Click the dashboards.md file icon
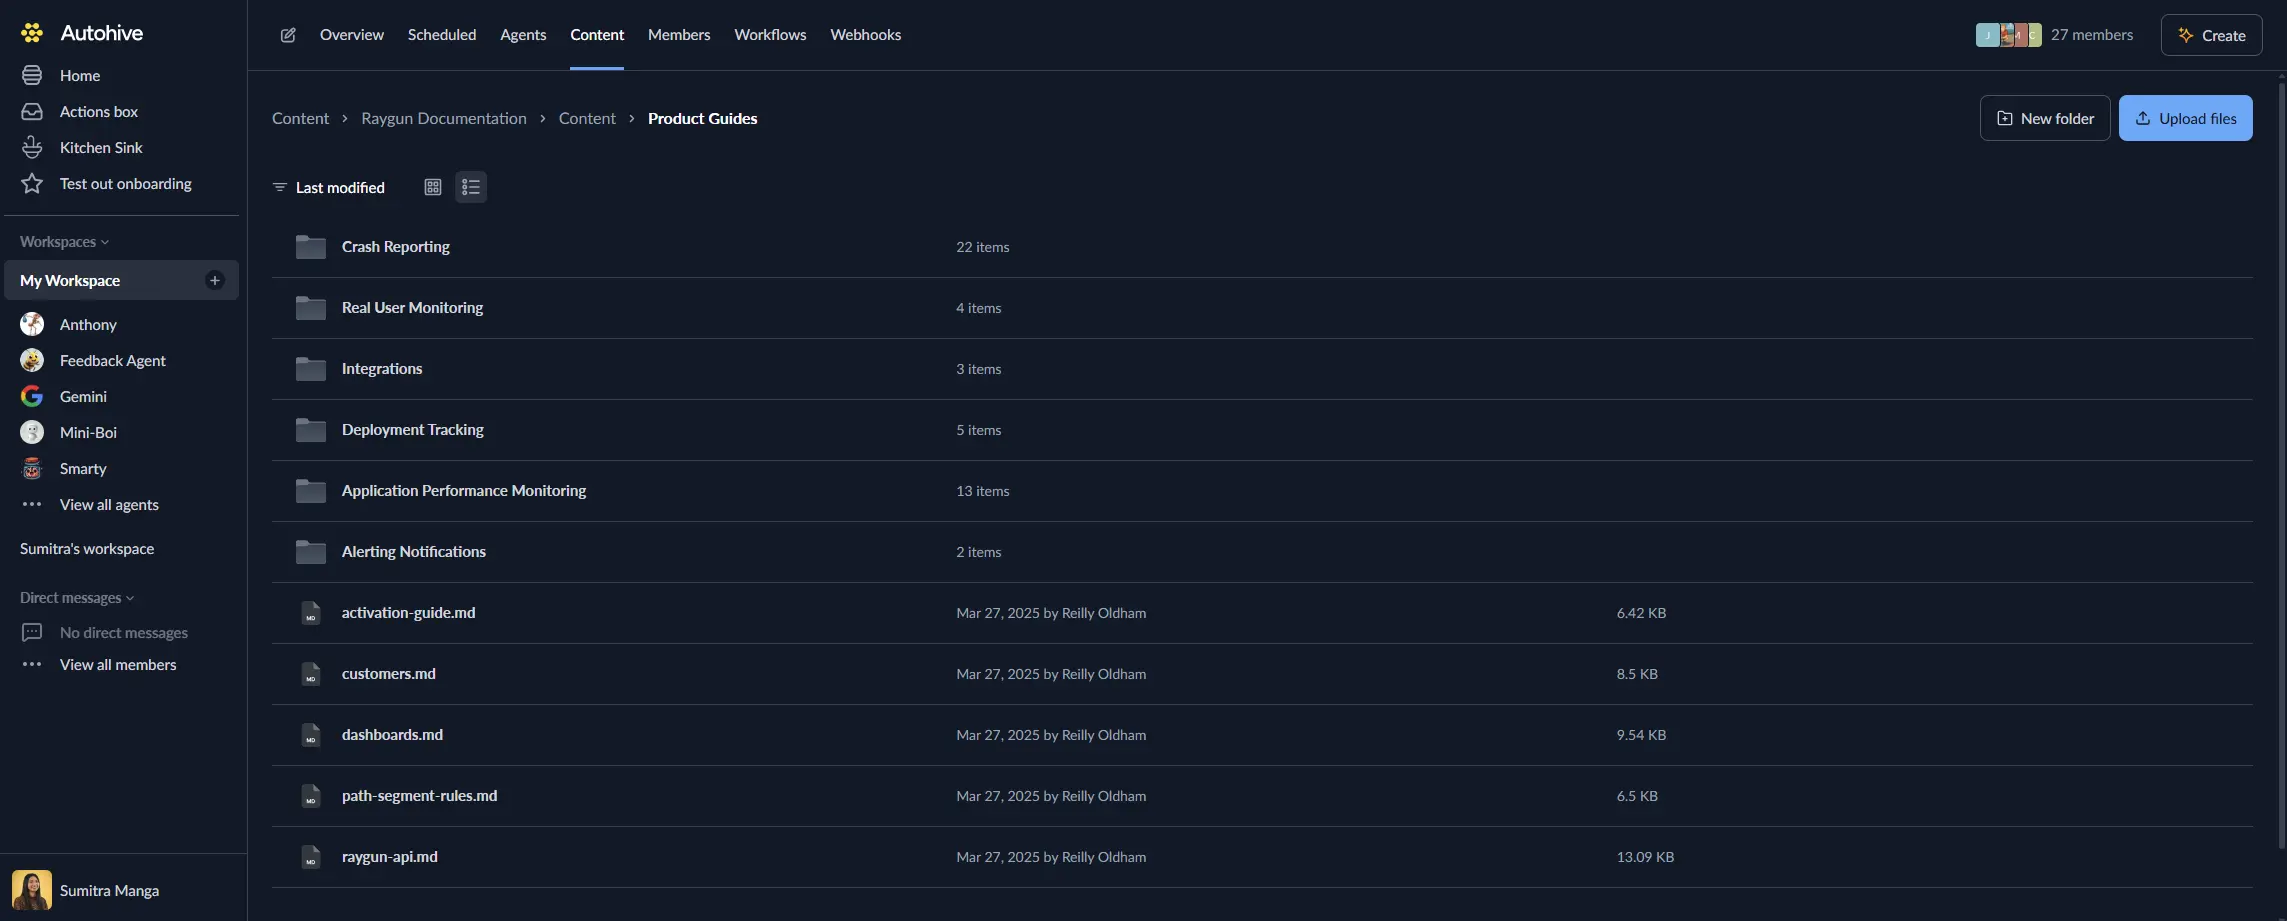The width and height of the screenshot is (2287, 921). point(311,735)
